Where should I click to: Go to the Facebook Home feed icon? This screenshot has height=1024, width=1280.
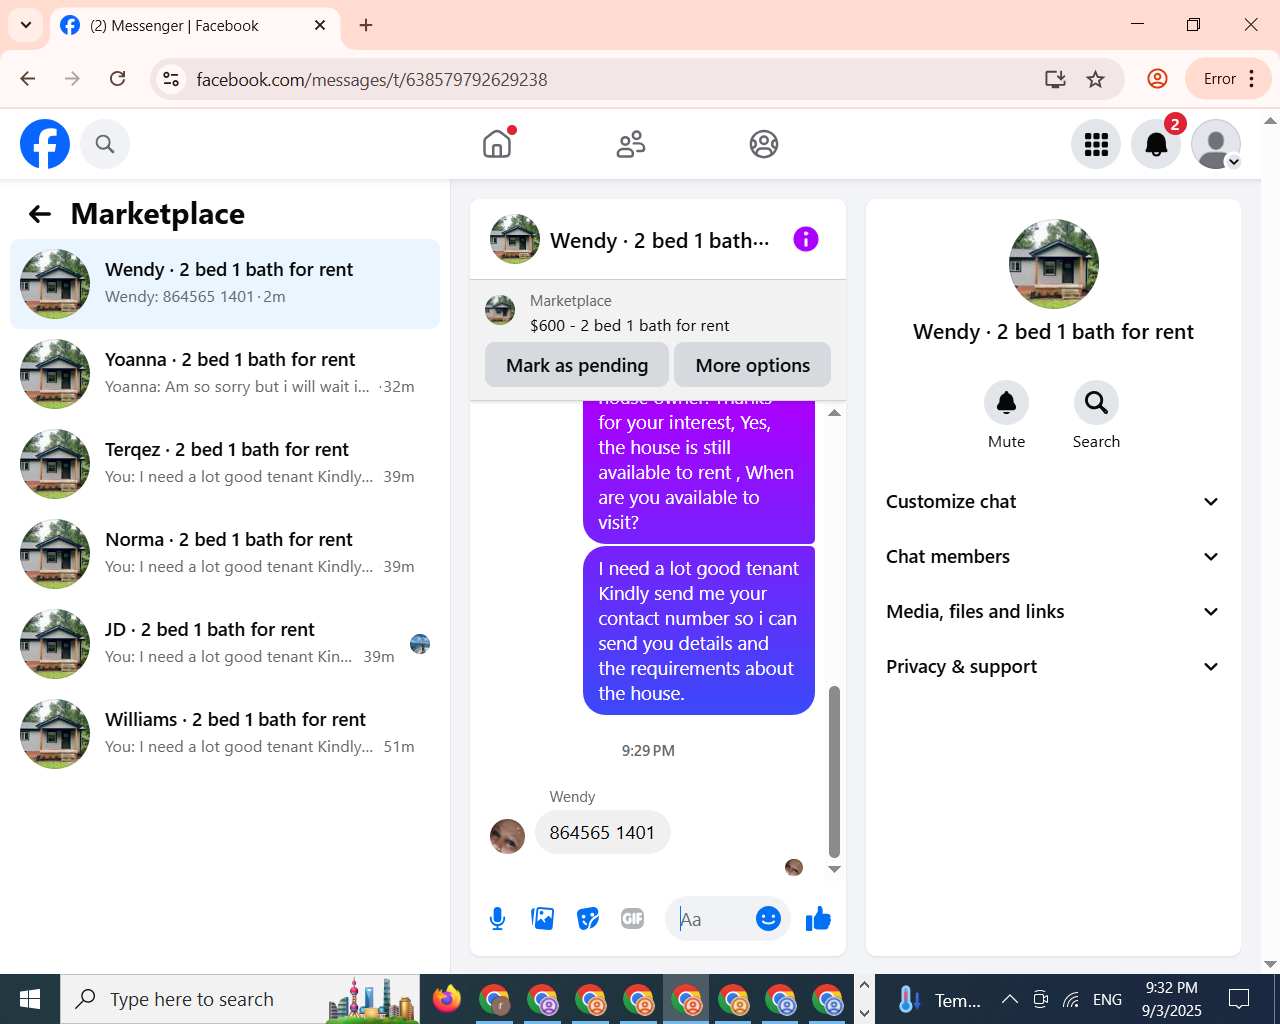497,144
